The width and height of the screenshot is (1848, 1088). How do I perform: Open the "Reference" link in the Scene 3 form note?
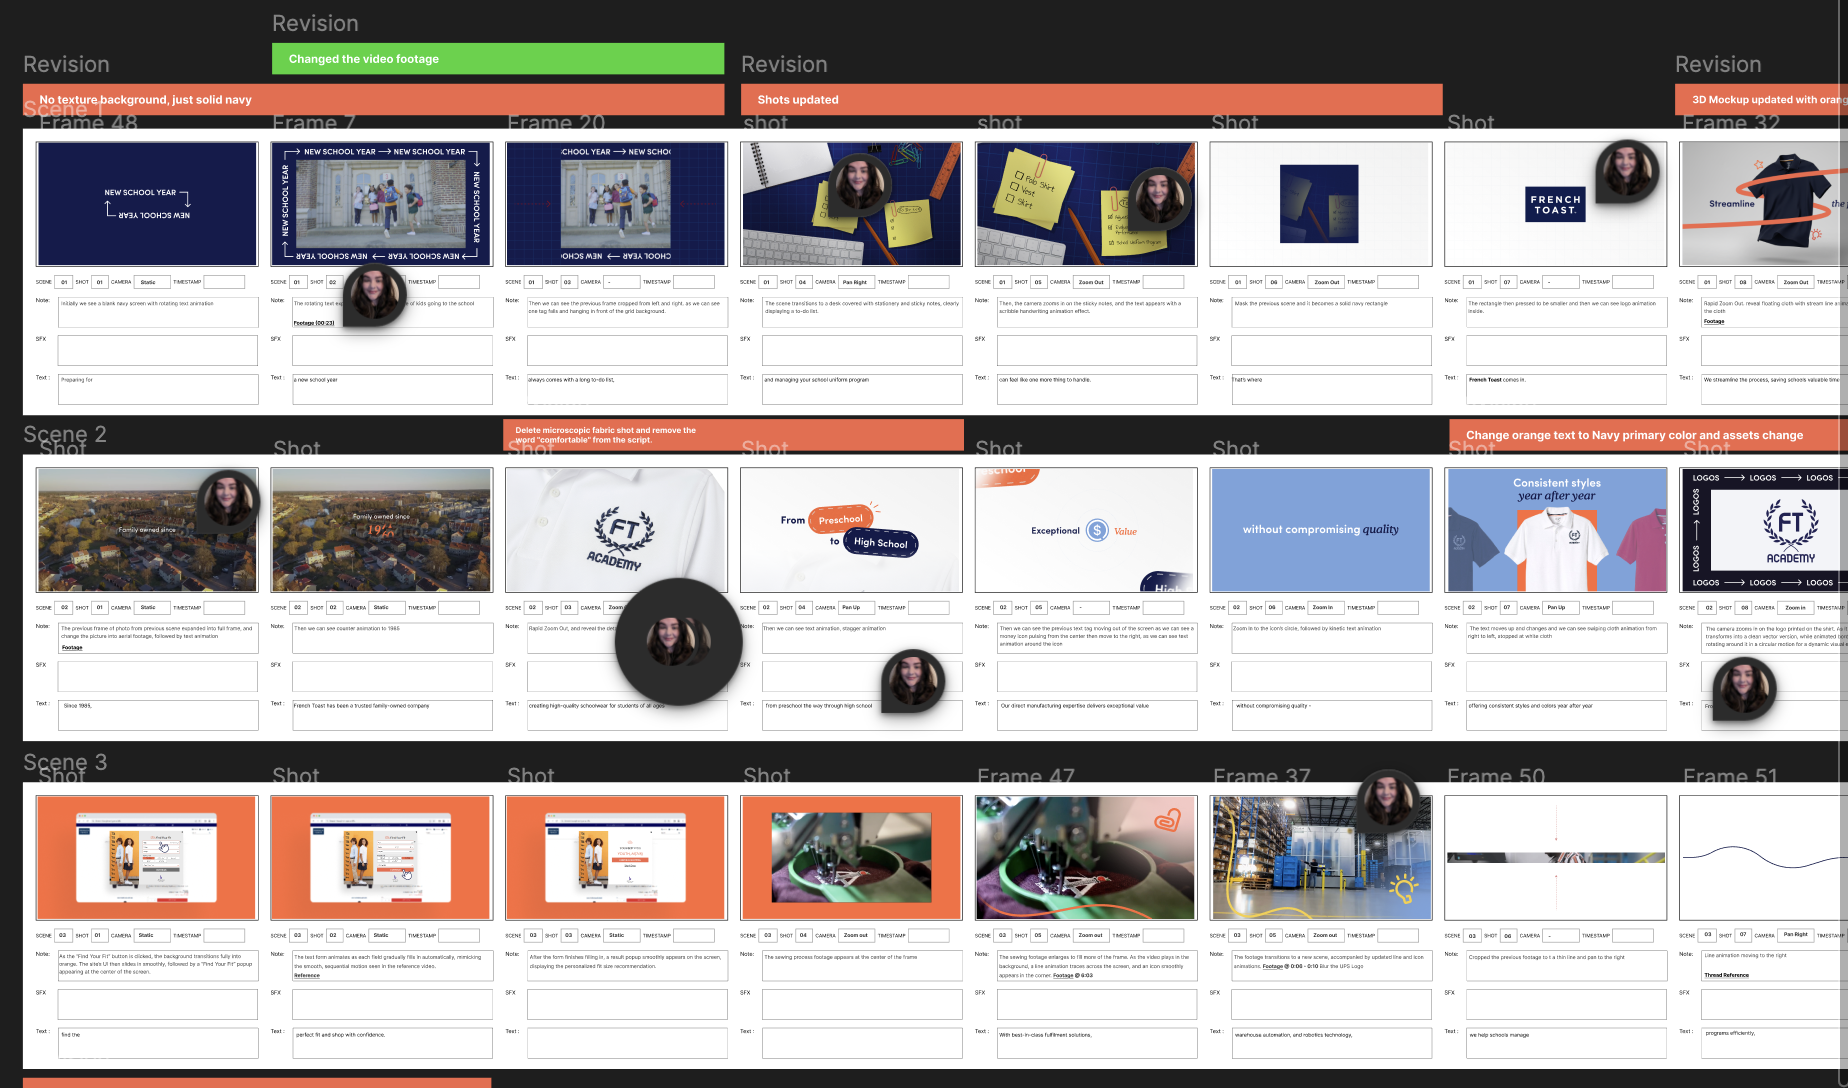click(x=308, y=976)
